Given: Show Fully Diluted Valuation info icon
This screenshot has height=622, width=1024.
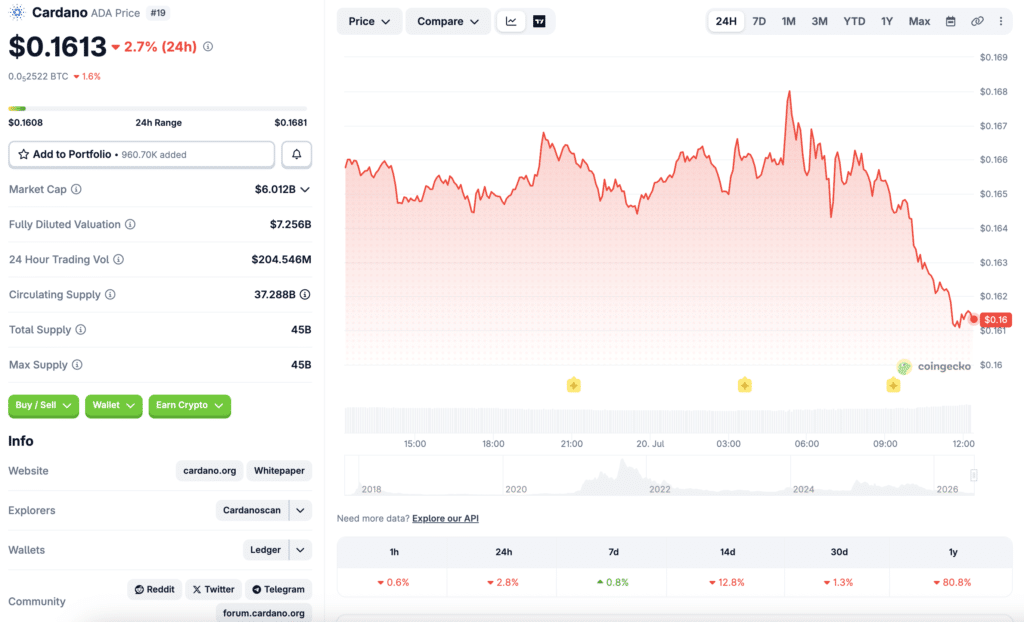Looking at the screenshot, I should (x=131, y=224).
